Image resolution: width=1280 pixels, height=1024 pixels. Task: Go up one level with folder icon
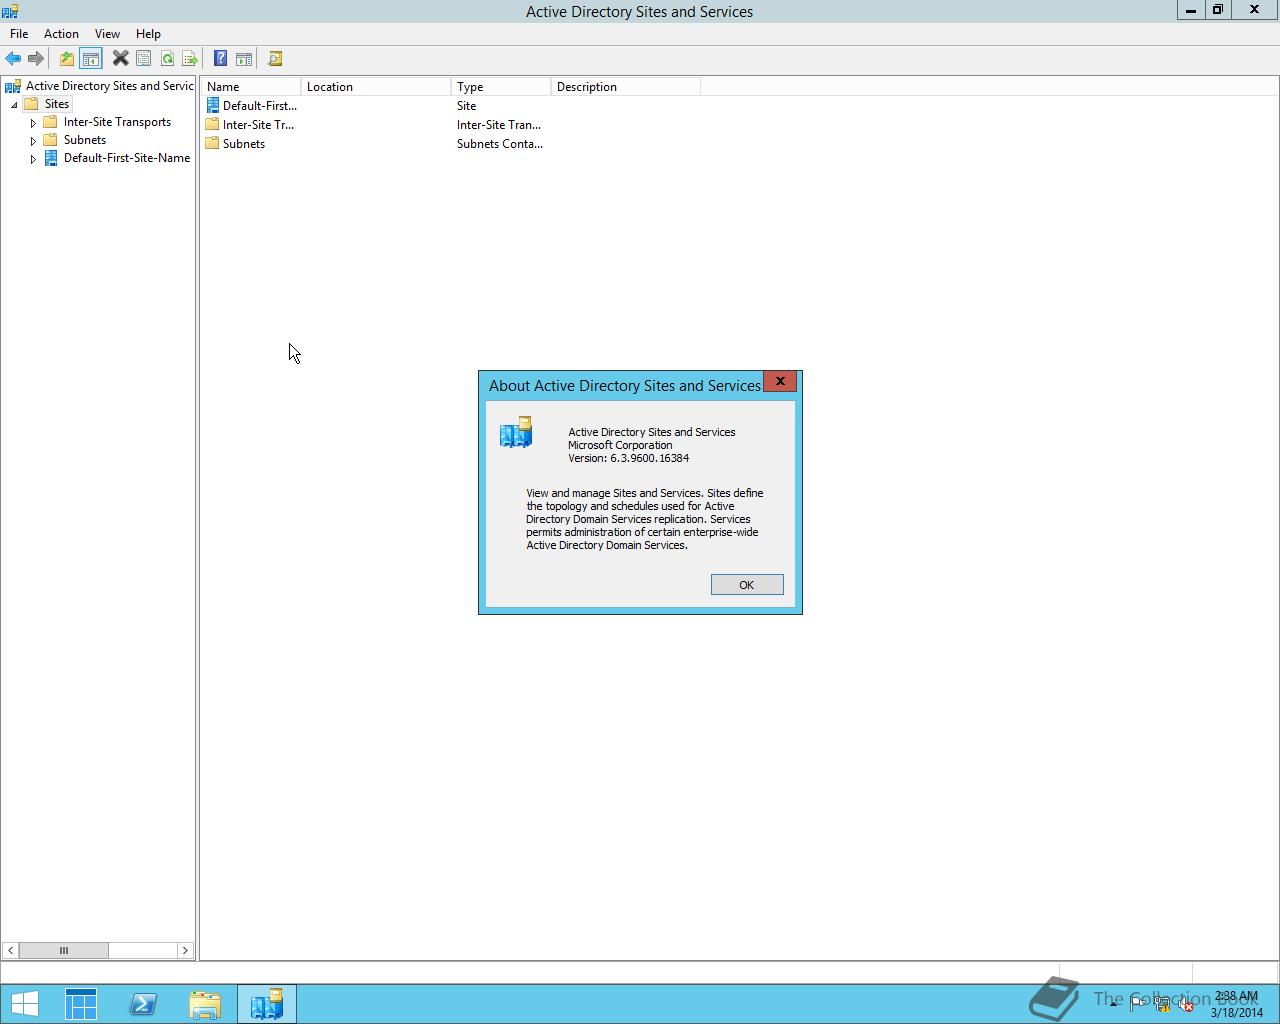pos(66,59)
